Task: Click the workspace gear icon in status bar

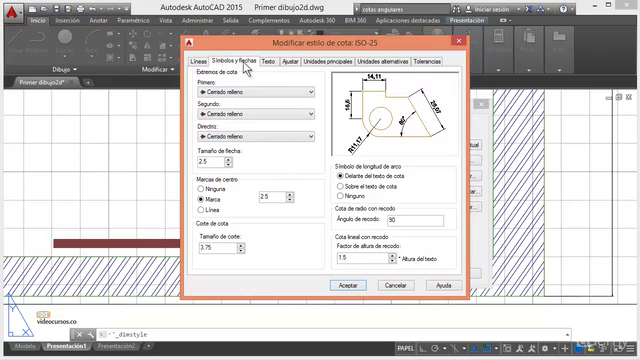Action: (545, 349)
